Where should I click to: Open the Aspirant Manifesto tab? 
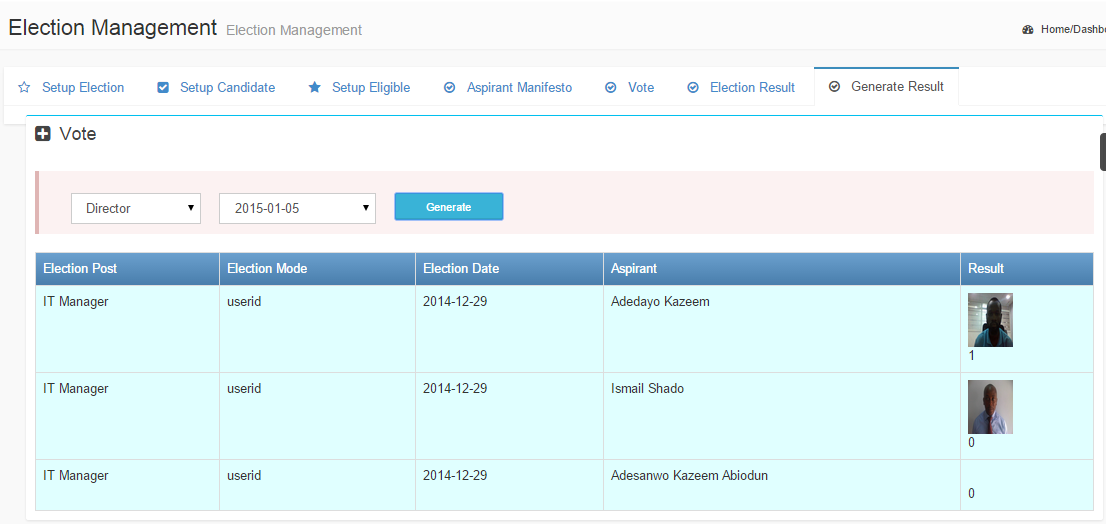coord(519,88)
